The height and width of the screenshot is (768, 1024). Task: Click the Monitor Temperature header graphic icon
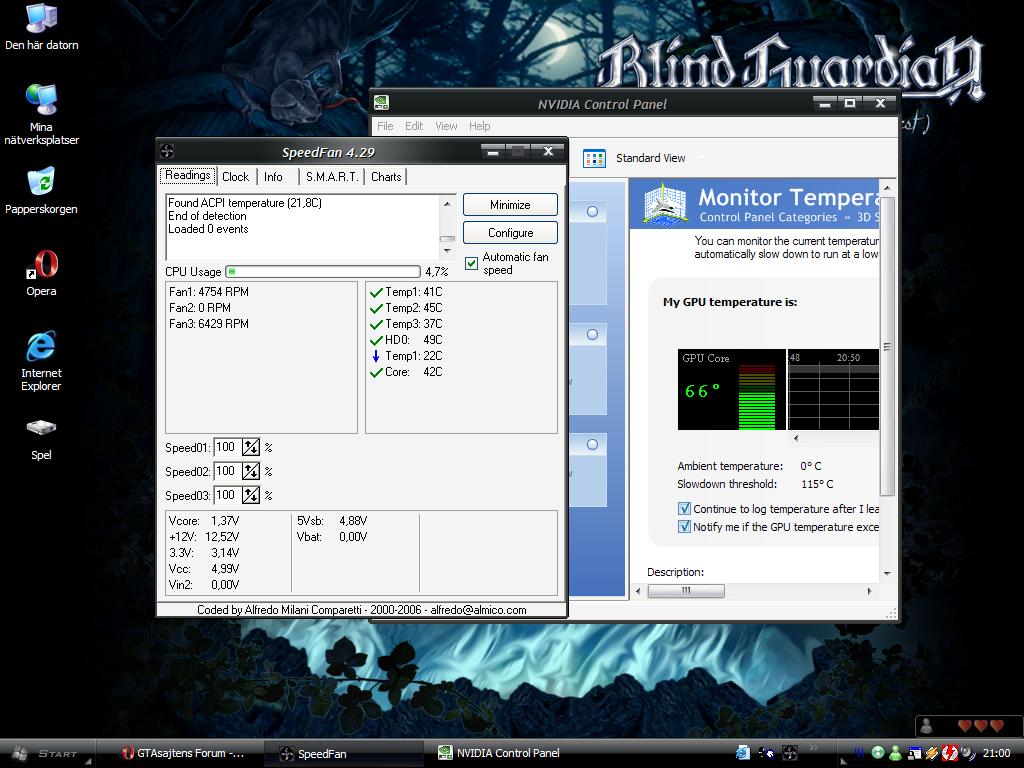pyautogui.click(x=665, y=204)
